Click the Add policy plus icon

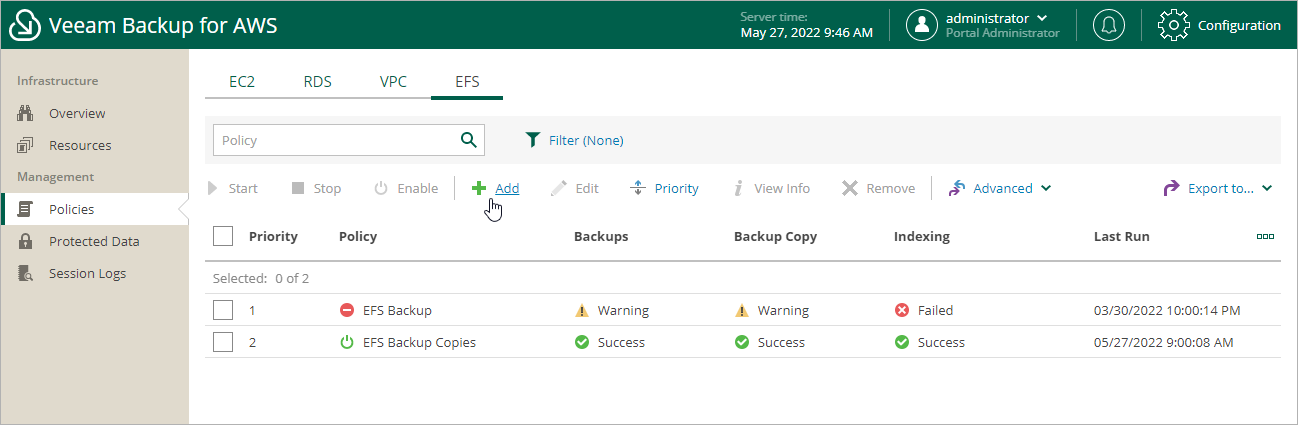coord(479,188)
